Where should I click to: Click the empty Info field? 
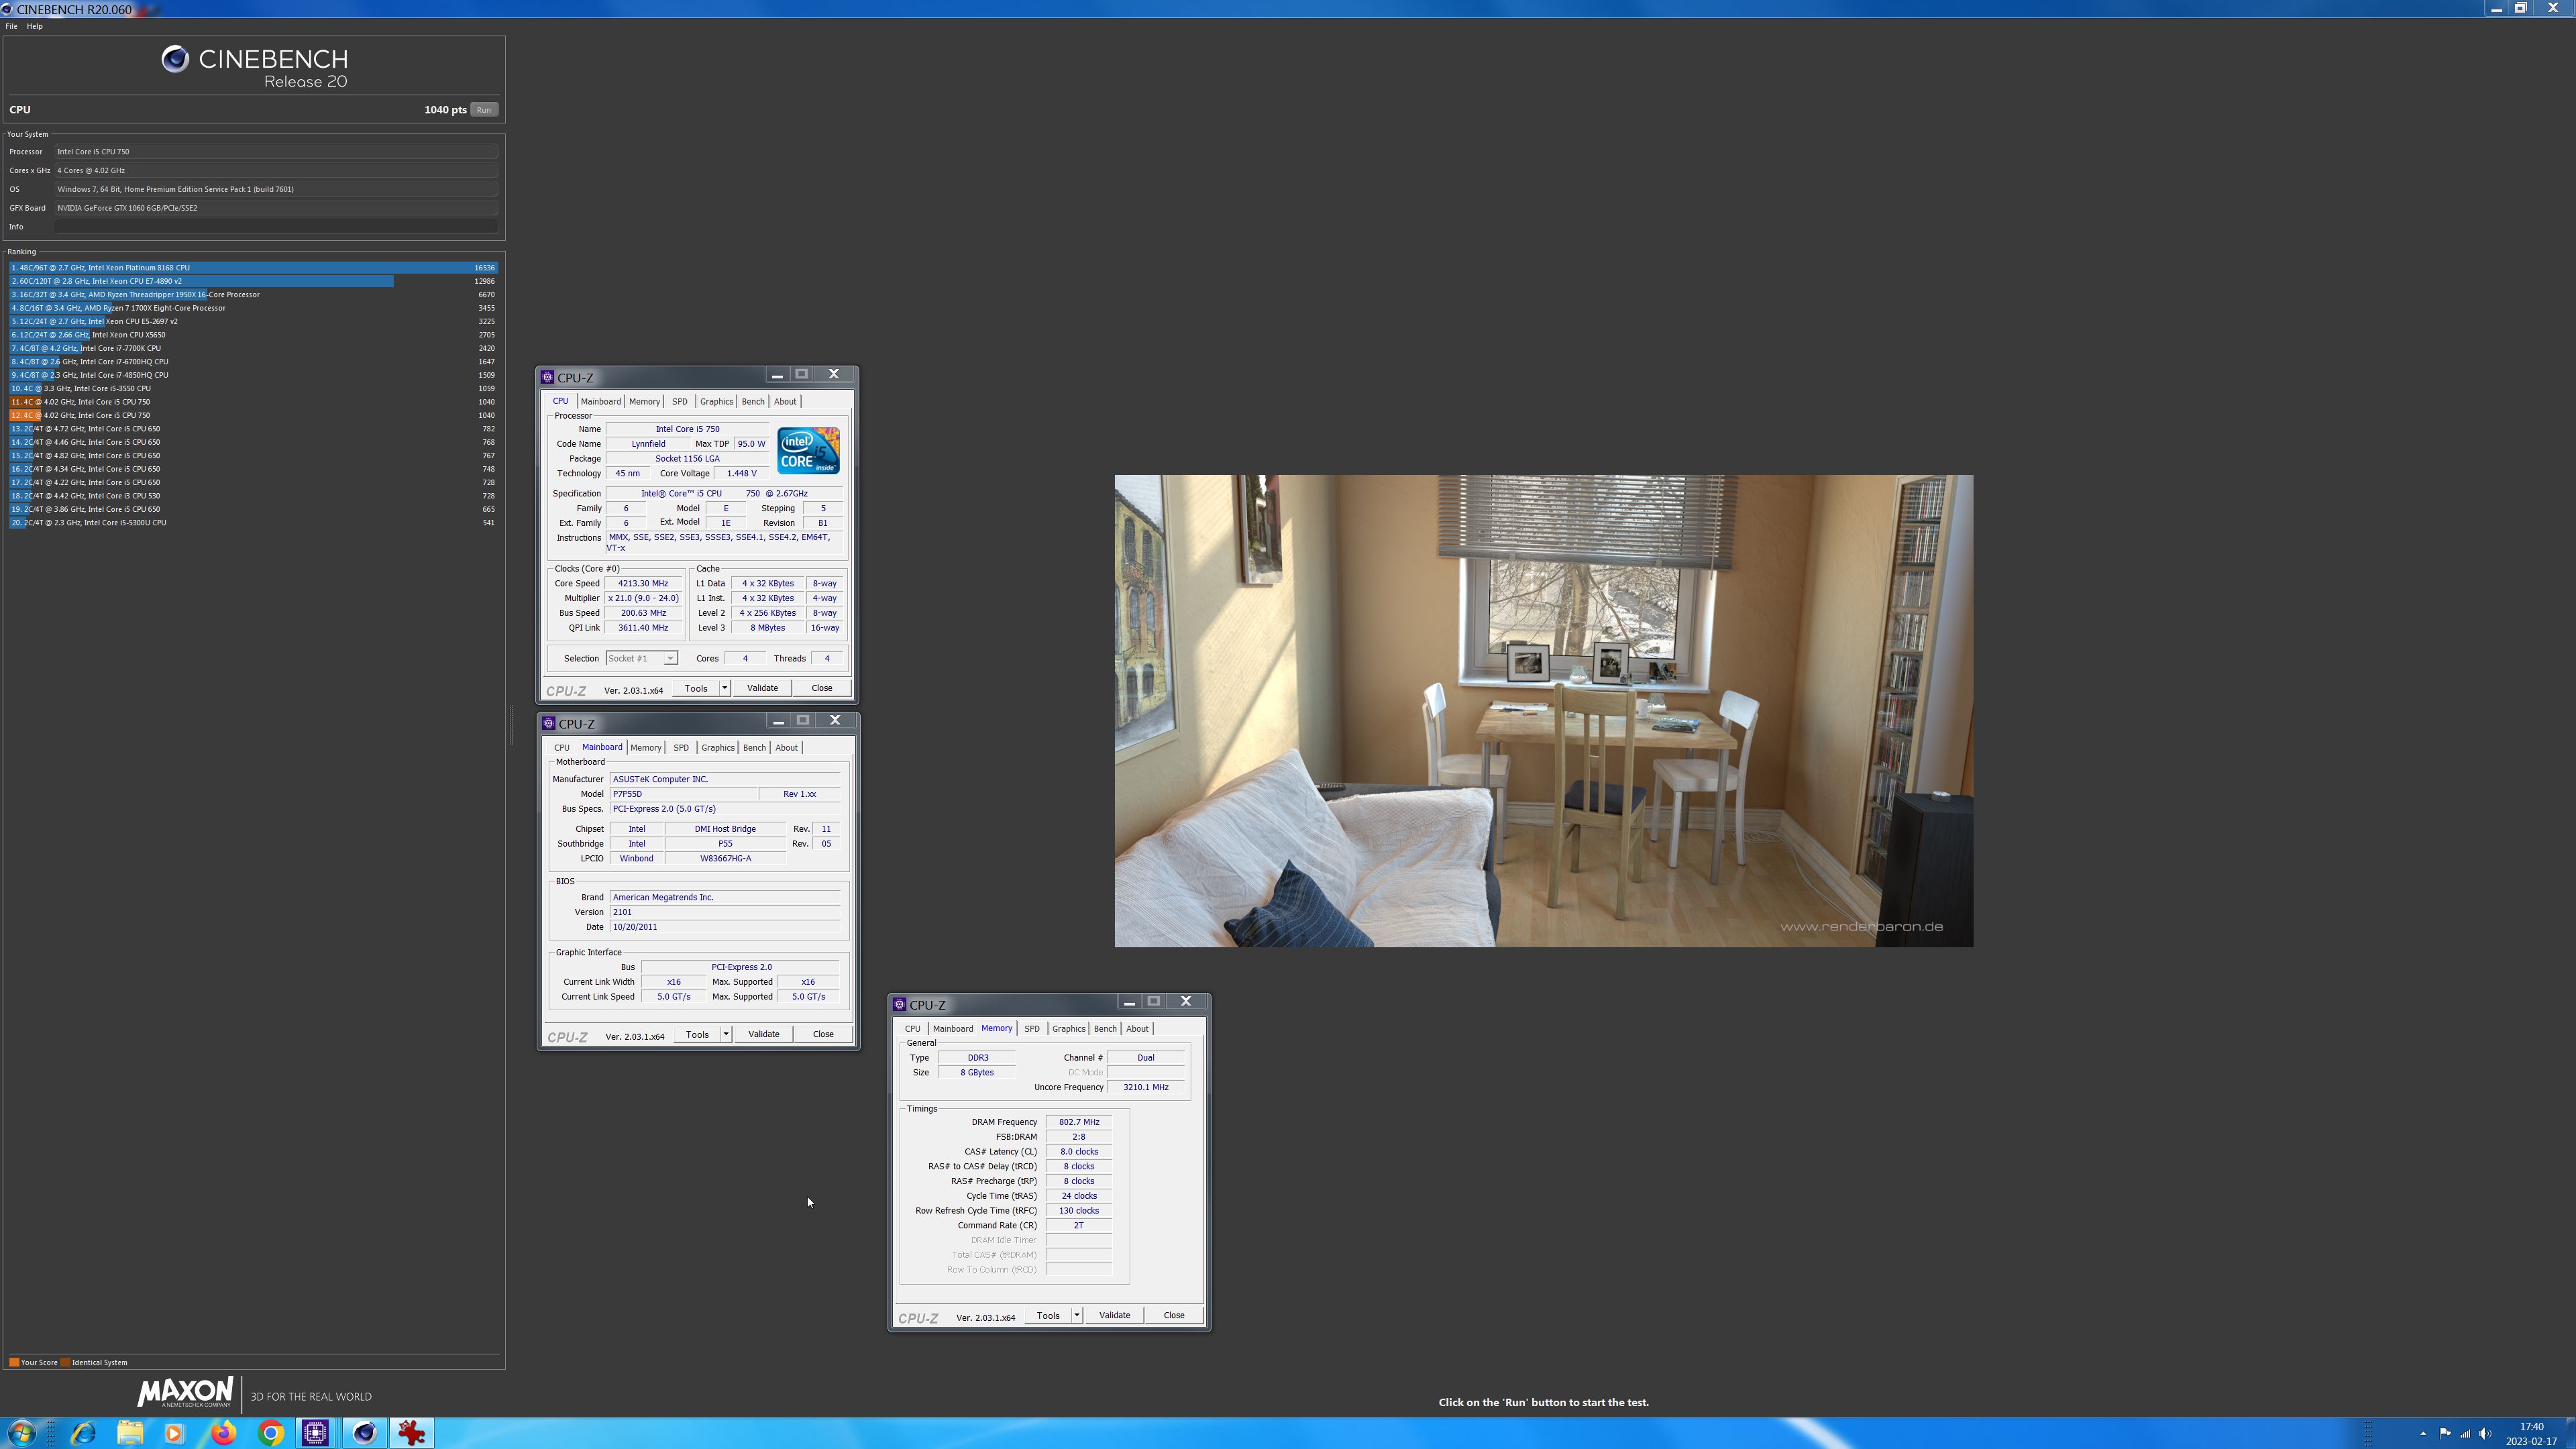(276, 227)
